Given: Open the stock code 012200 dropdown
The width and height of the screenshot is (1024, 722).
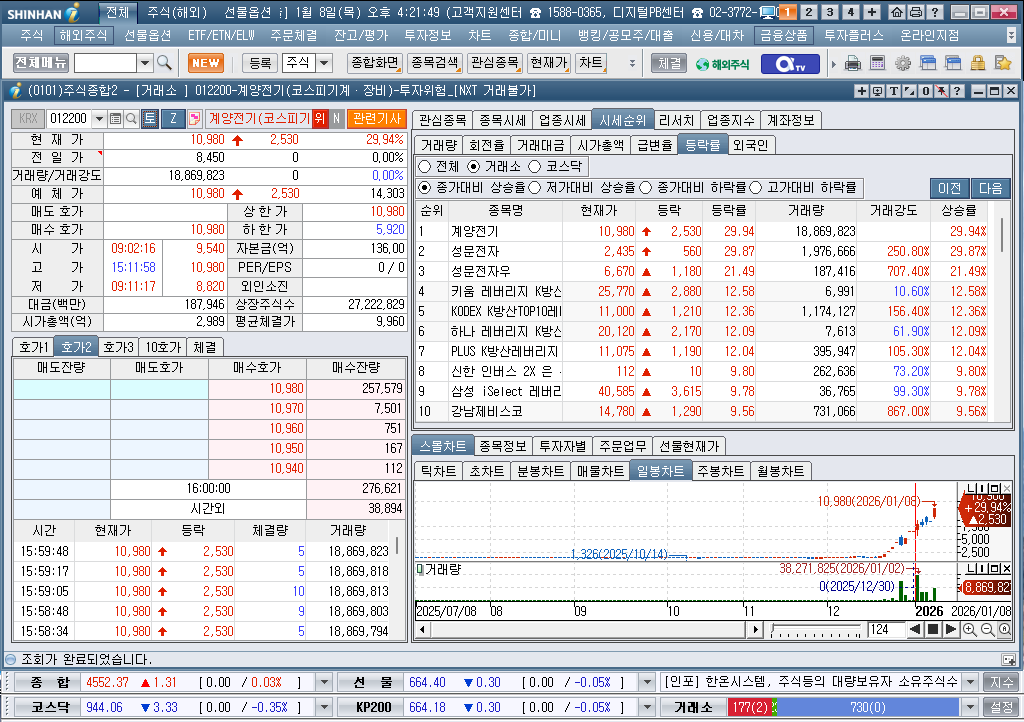Looking at the screenshot, I should pos(99,118).
